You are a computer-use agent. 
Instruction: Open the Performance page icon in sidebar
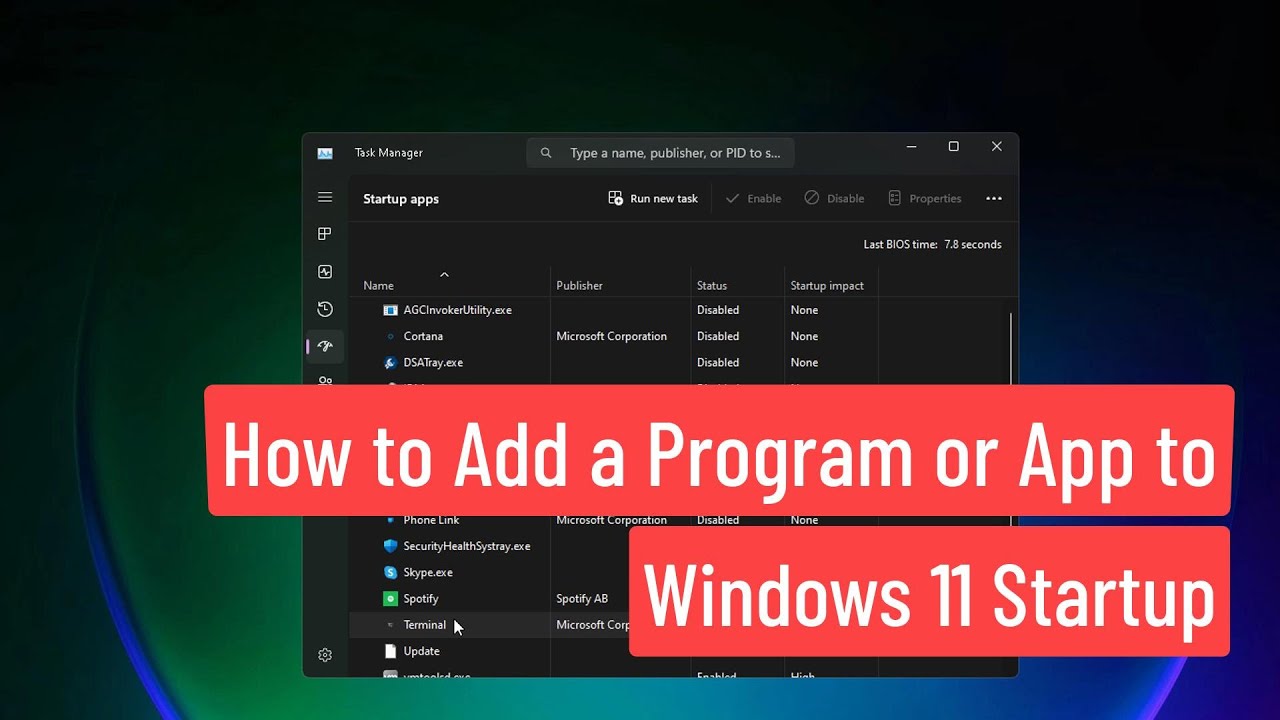point(325,272)
